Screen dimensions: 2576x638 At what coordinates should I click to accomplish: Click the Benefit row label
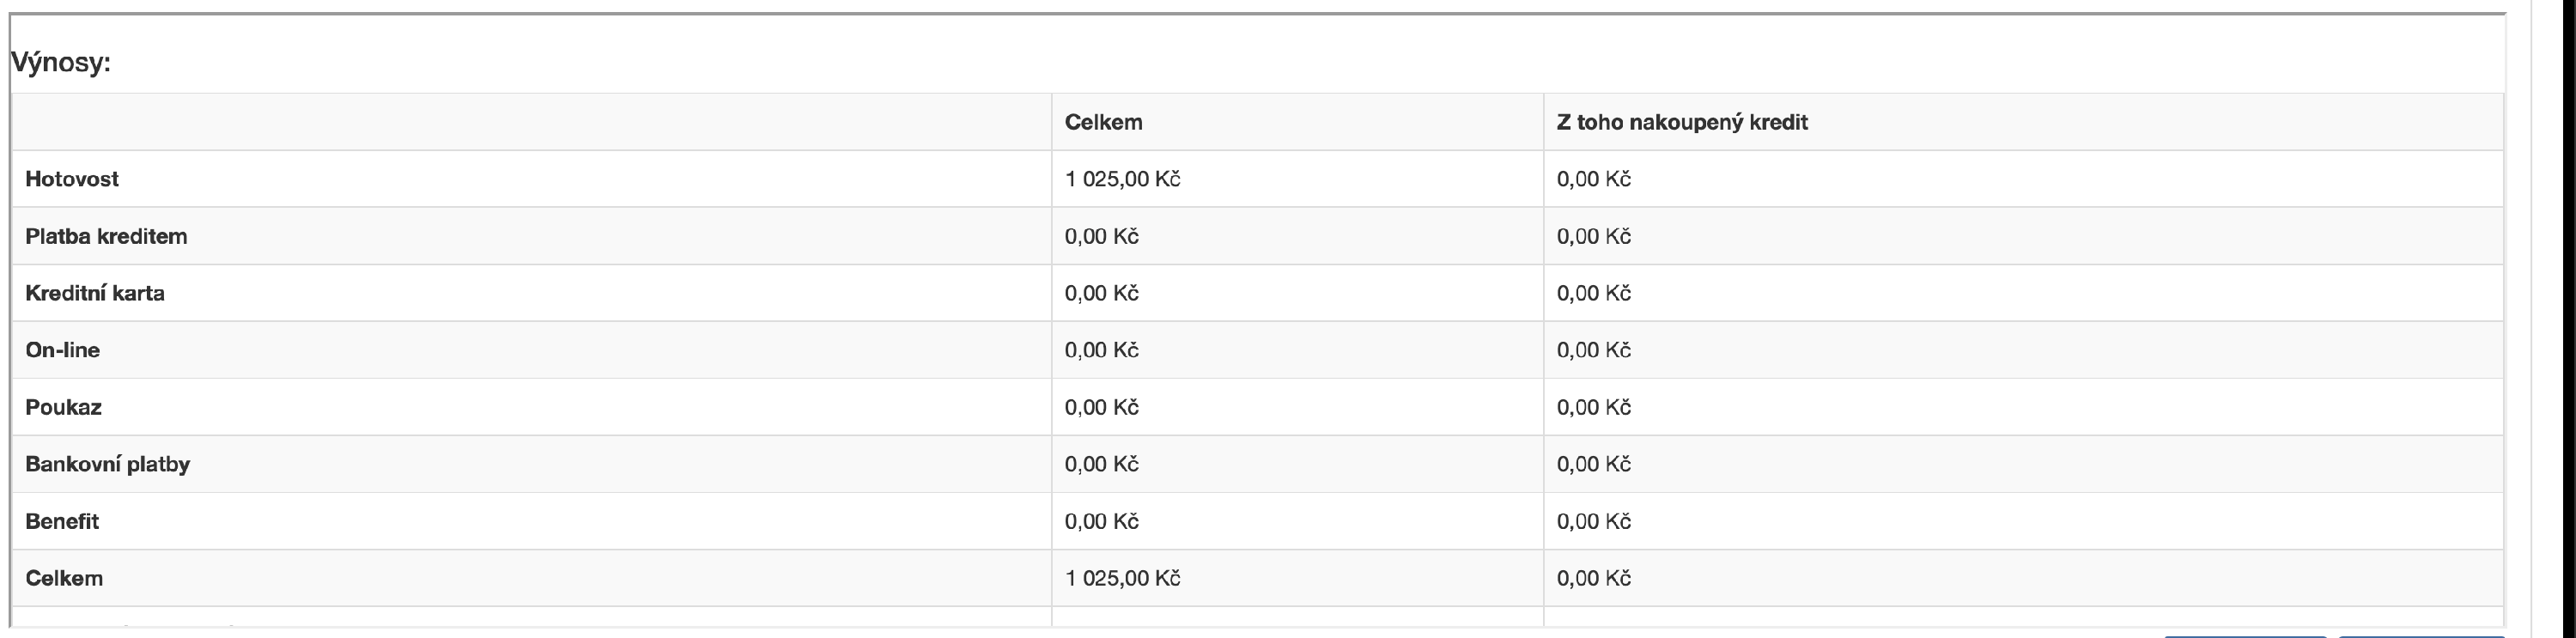click(62, 521)
